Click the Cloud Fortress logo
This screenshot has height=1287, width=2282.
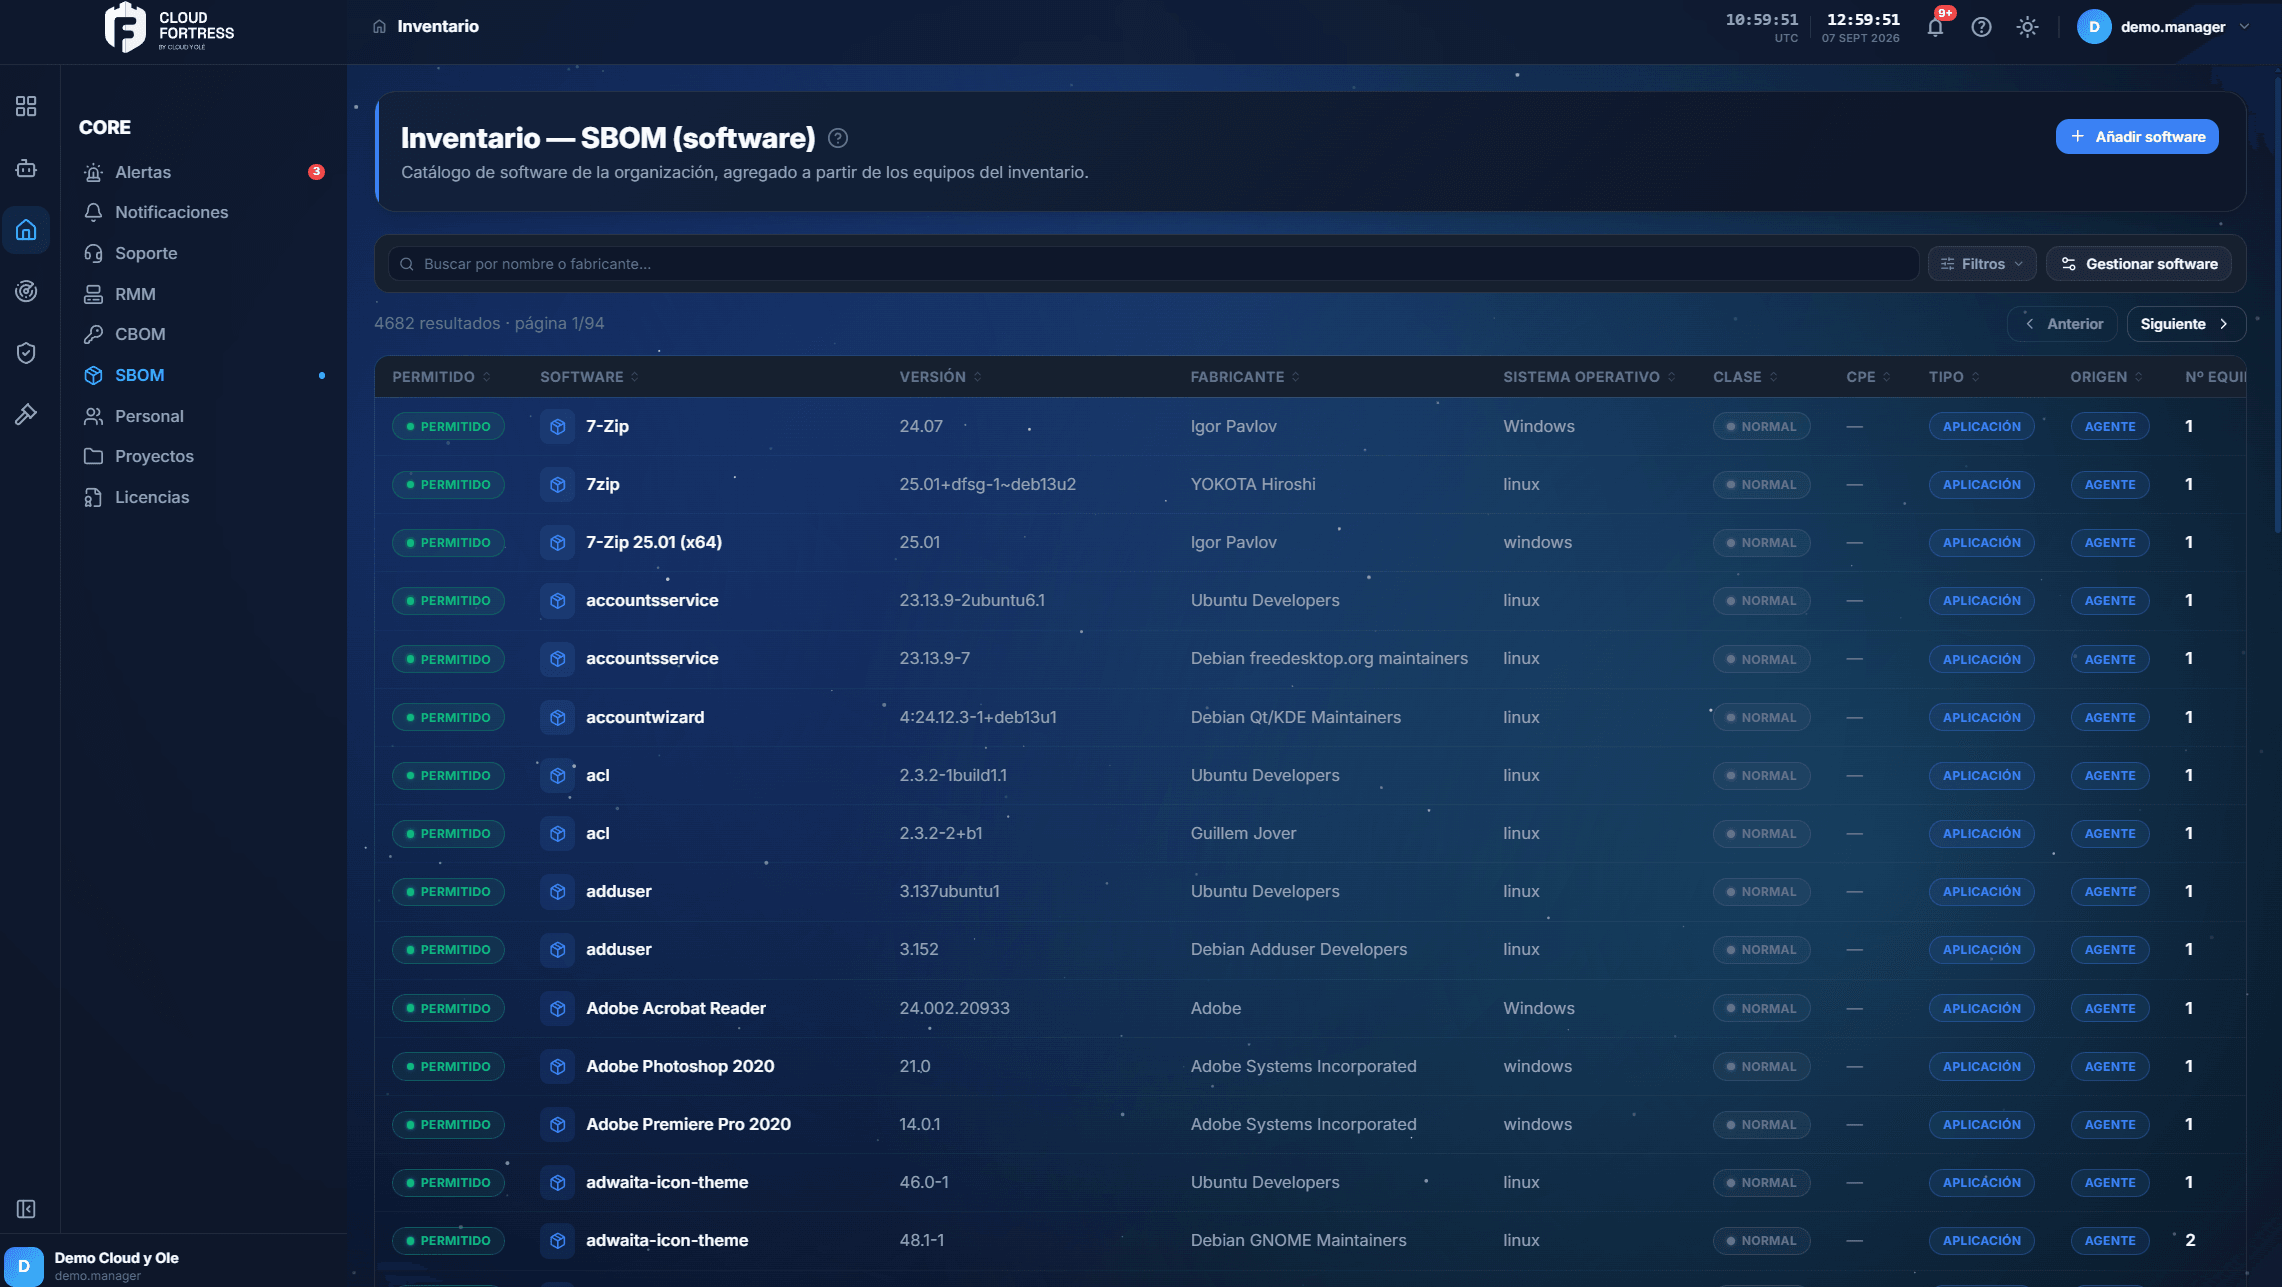(169, 28)
